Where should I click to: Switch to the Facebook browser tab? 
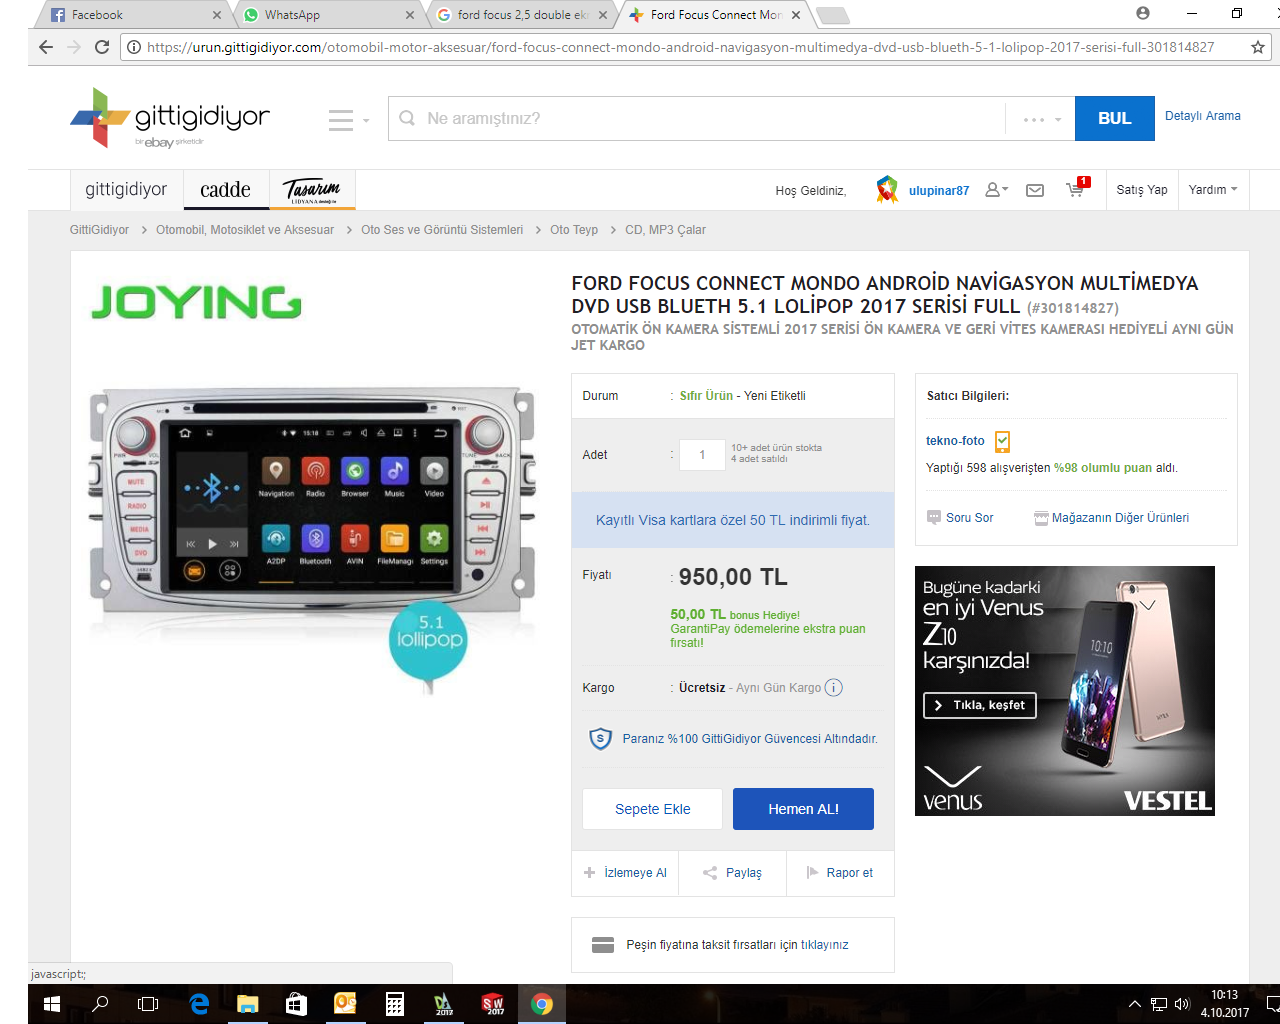pyautogui.click(x=130, y=15)
